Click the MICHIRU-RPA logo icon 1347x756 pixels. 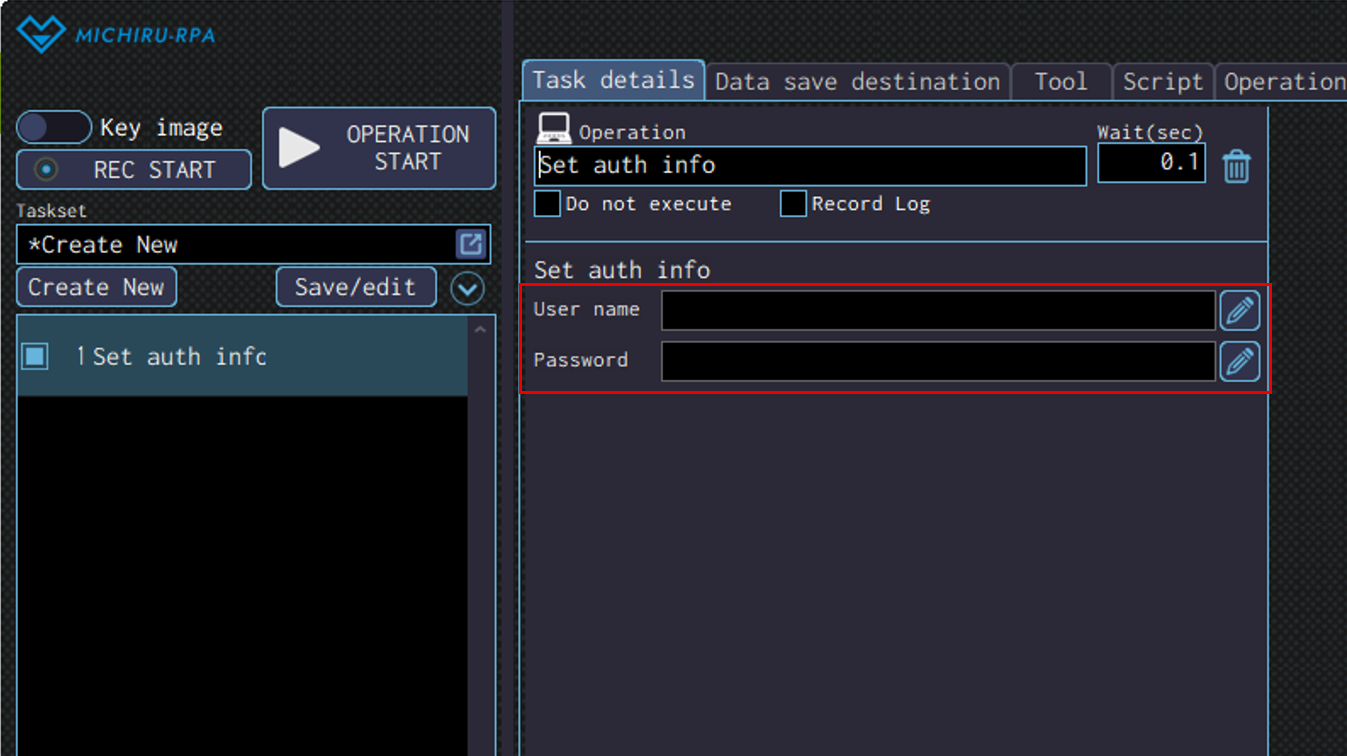coord(41,33)
